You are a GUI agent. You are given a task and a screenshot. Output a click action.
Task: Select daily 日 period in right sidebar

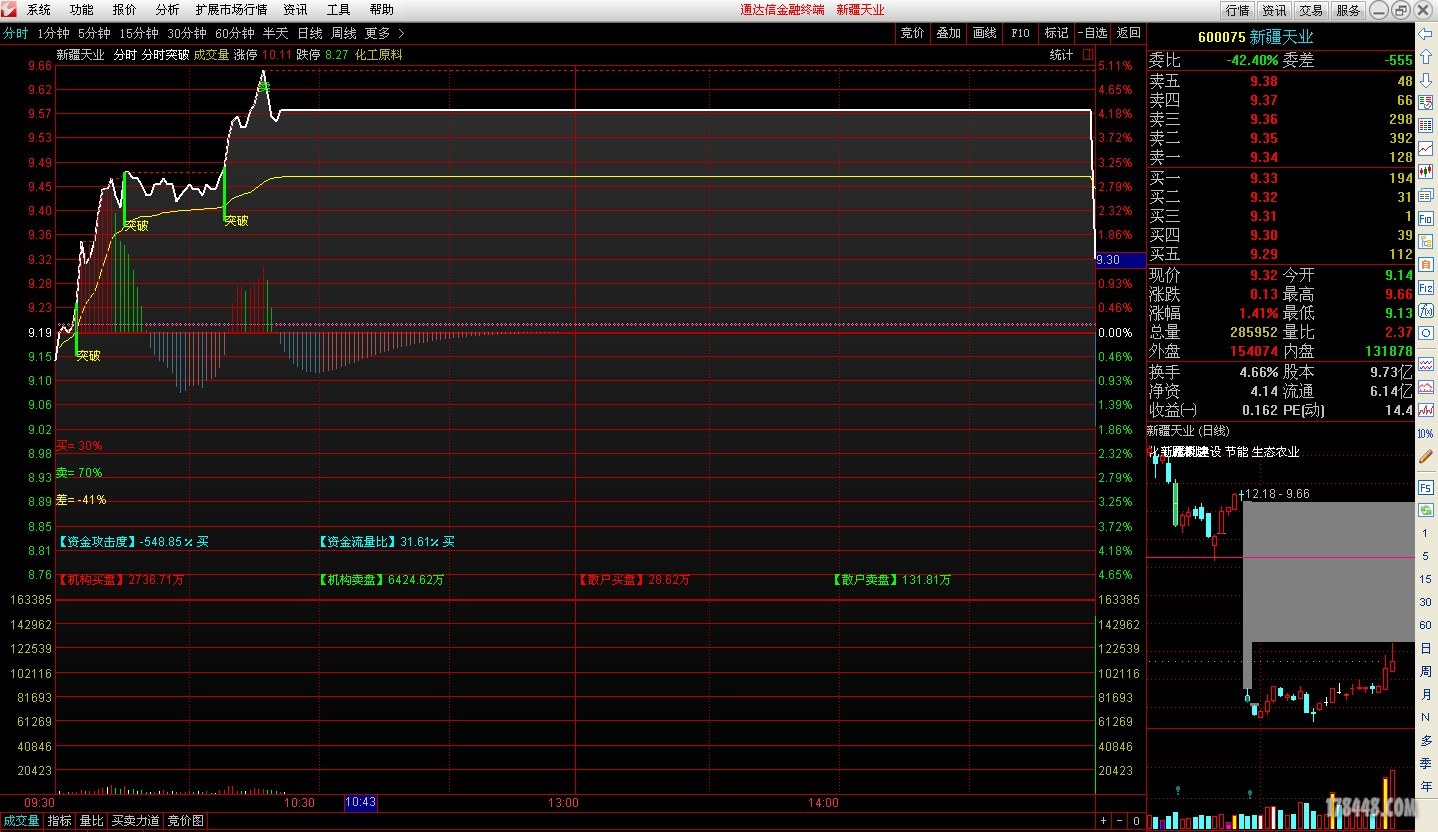click(1425, 648)
